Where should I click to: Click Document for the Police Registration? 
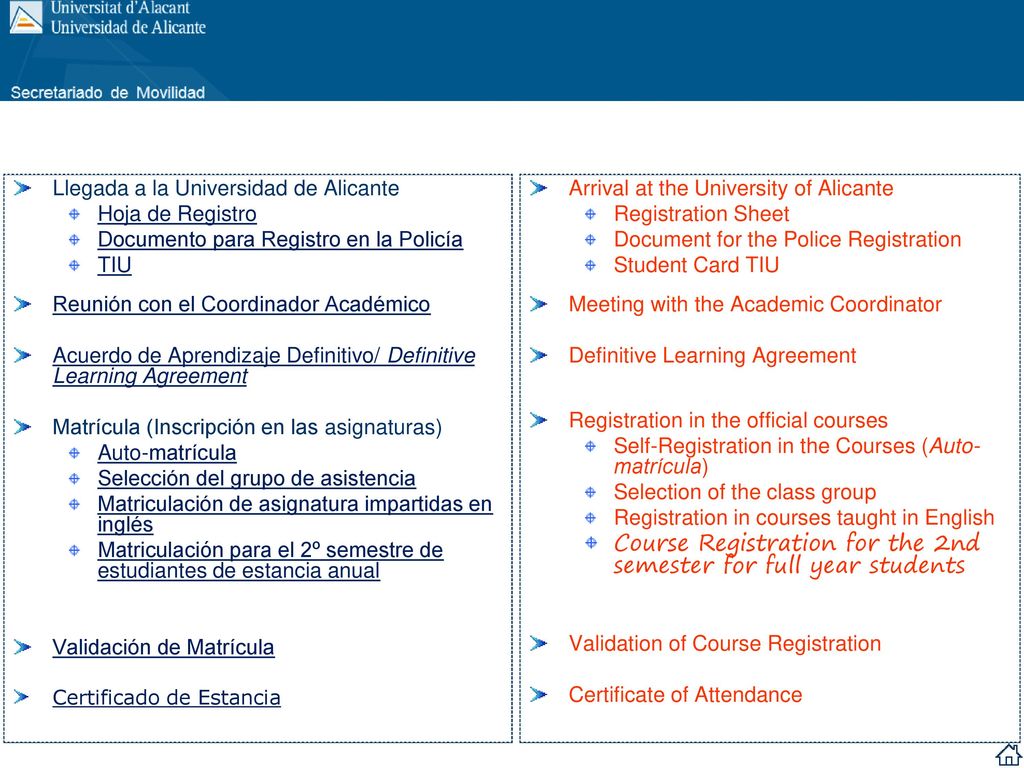point(788,239)
